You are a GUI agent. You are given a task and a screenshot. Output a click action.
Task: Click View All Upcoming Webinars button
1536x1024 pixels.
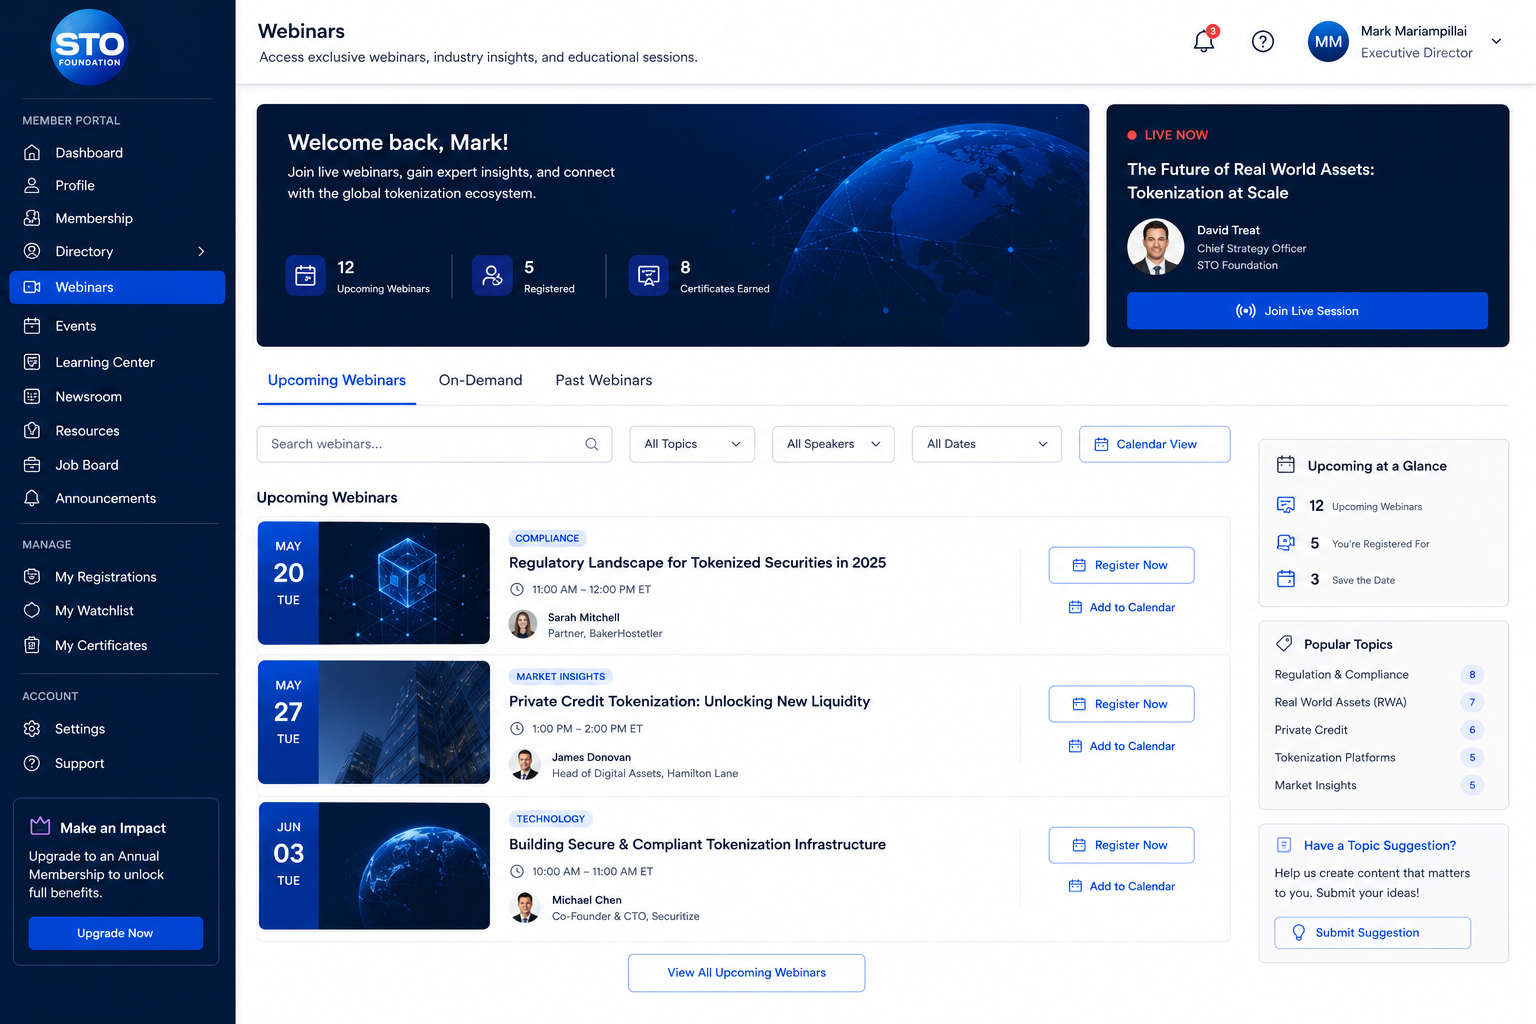747,973
